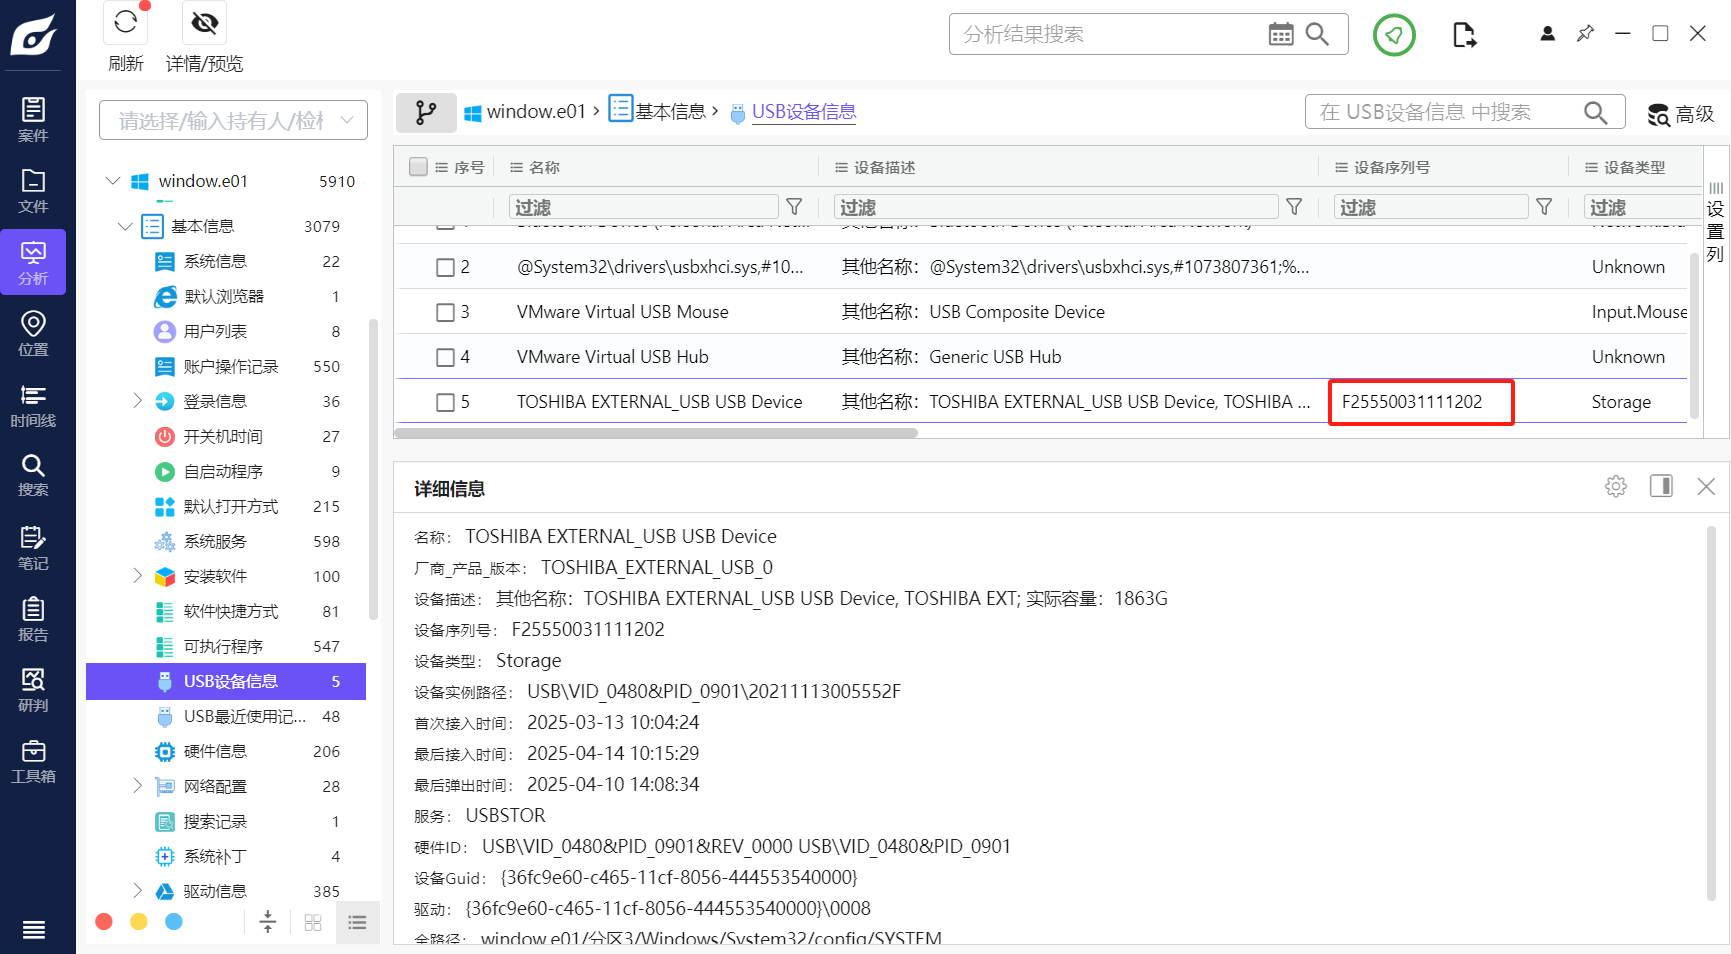
Task: Open the 笔记 sidebar section
Action: point(33,548)
